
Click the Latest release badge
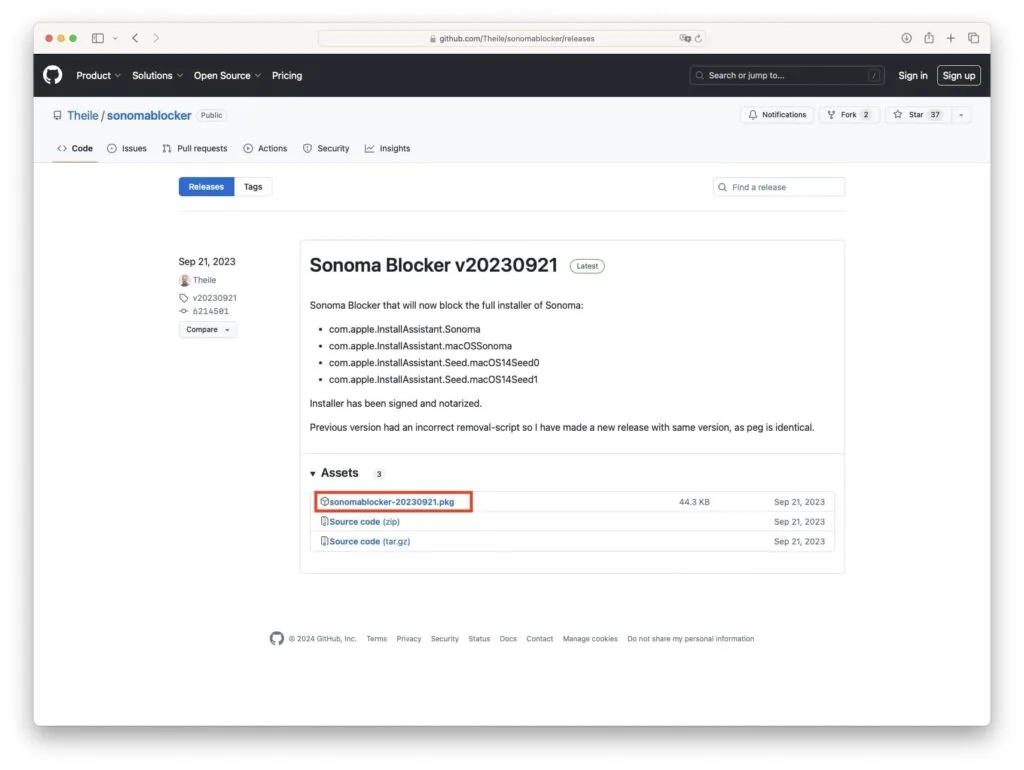tap(587, 266)
